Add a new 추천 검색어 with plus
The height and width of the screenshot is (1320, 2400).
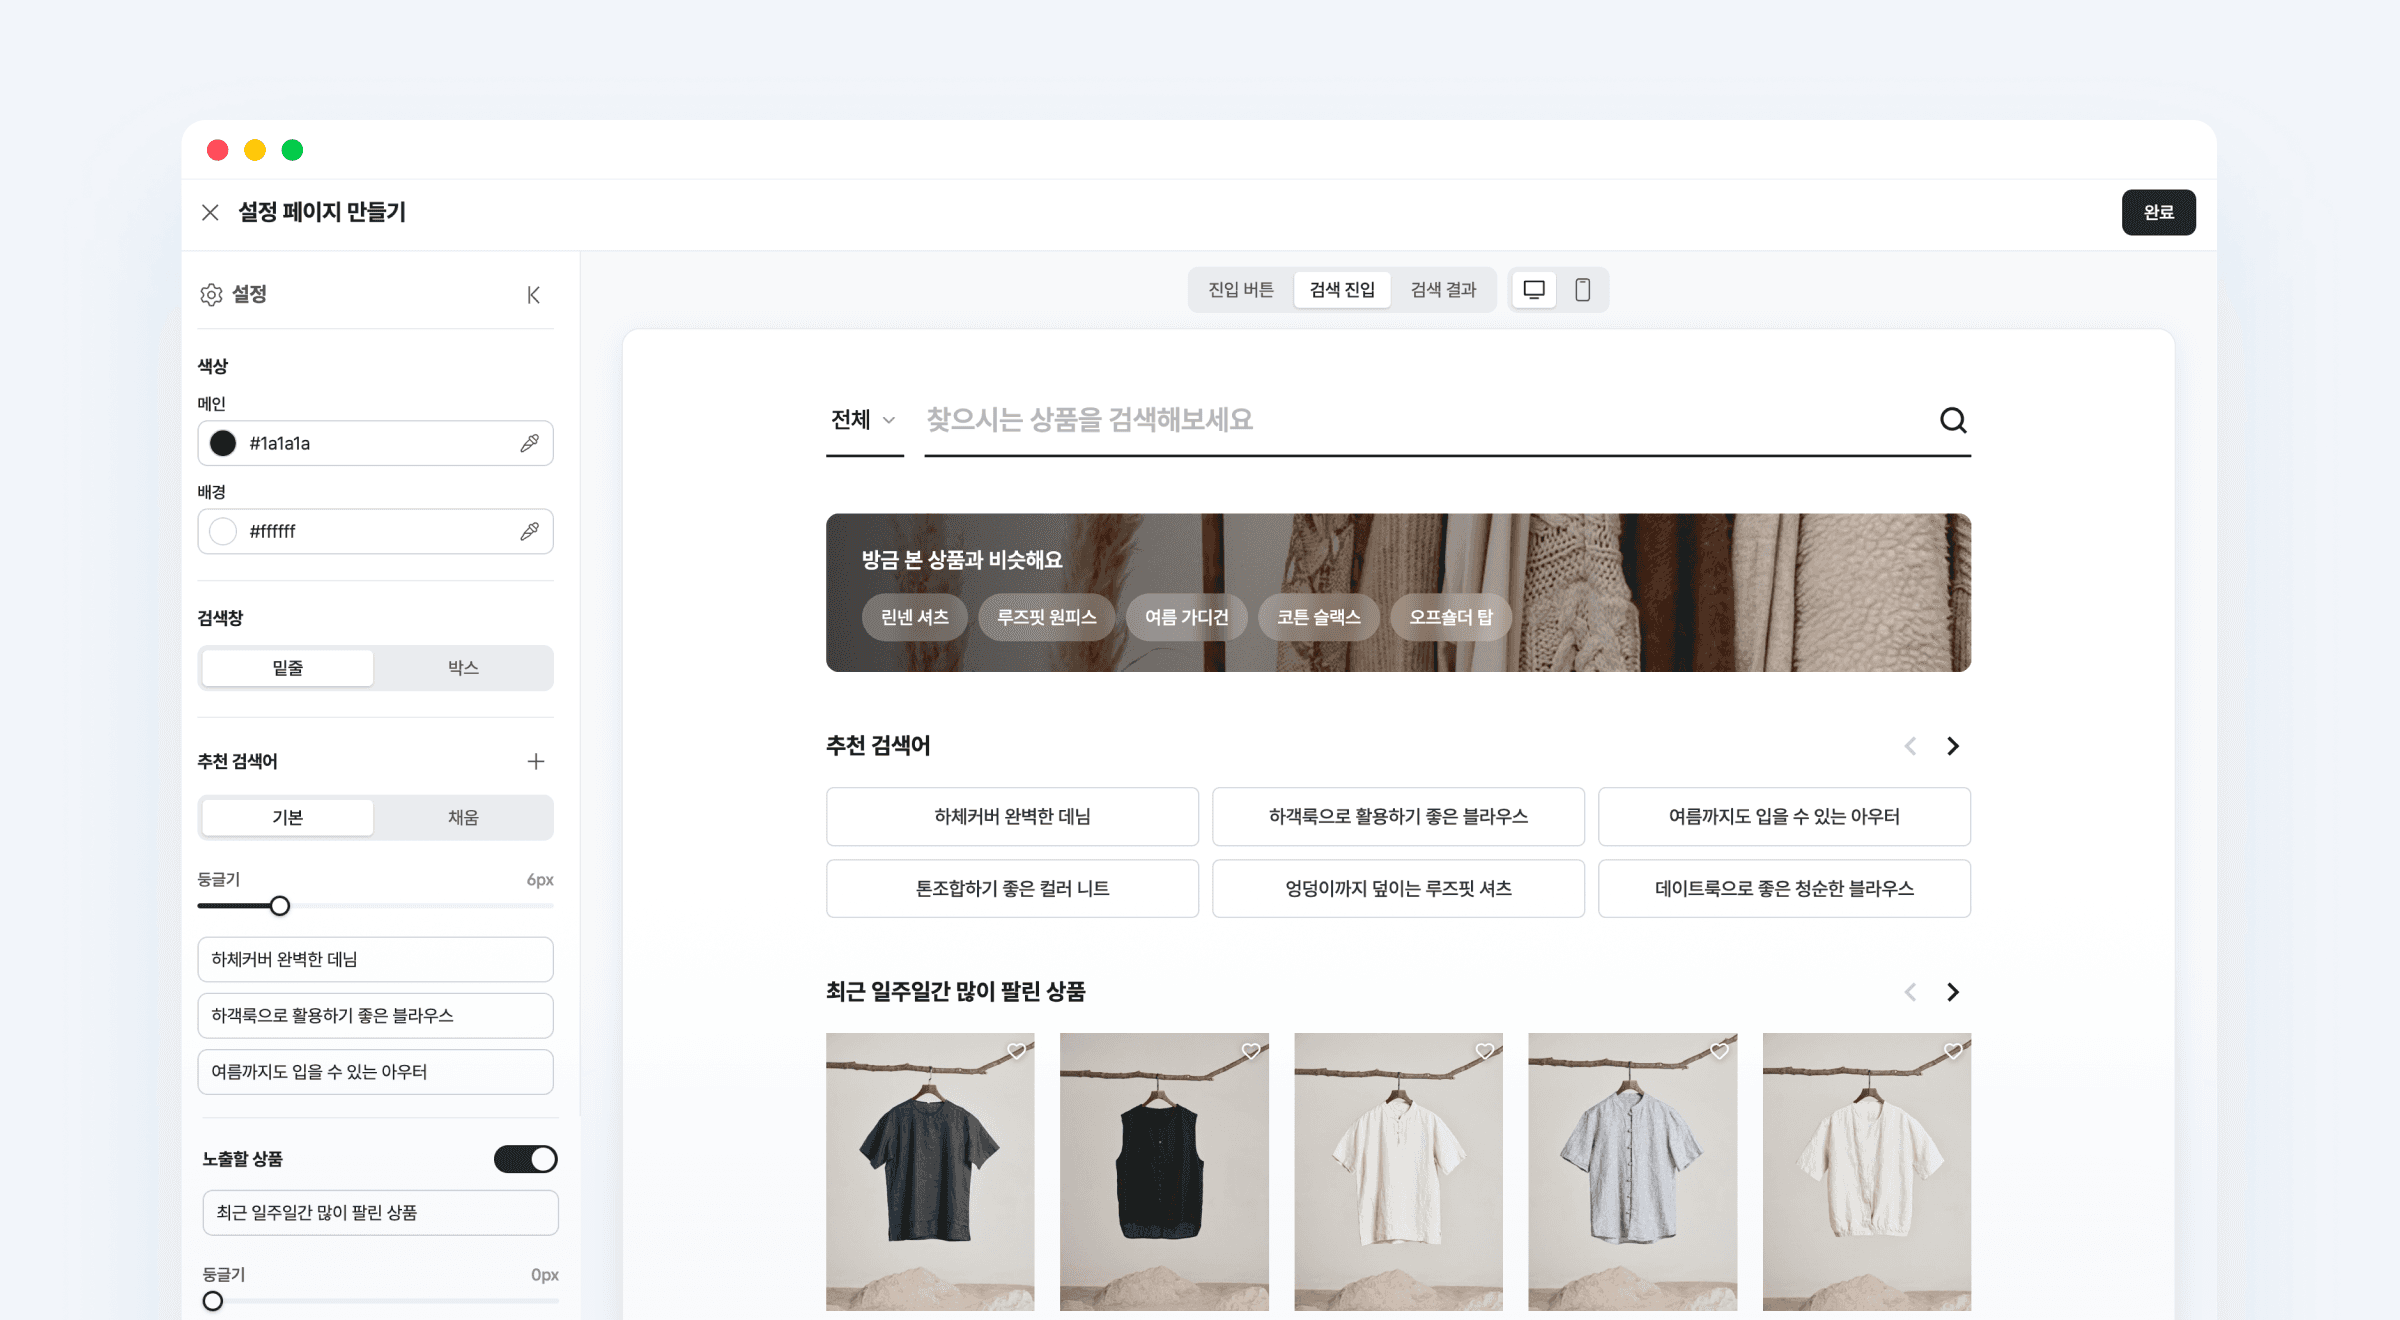[536, 761]
